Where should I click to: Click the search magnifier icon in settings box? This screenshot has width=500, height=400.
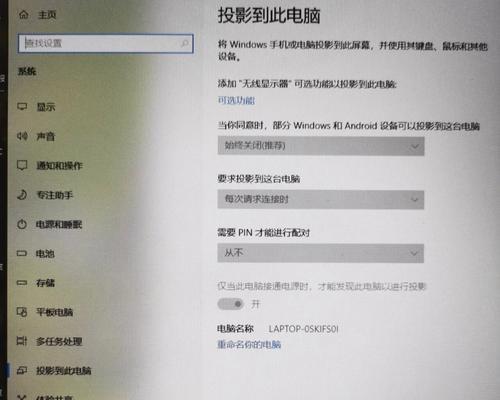click(x=184, y=43)
